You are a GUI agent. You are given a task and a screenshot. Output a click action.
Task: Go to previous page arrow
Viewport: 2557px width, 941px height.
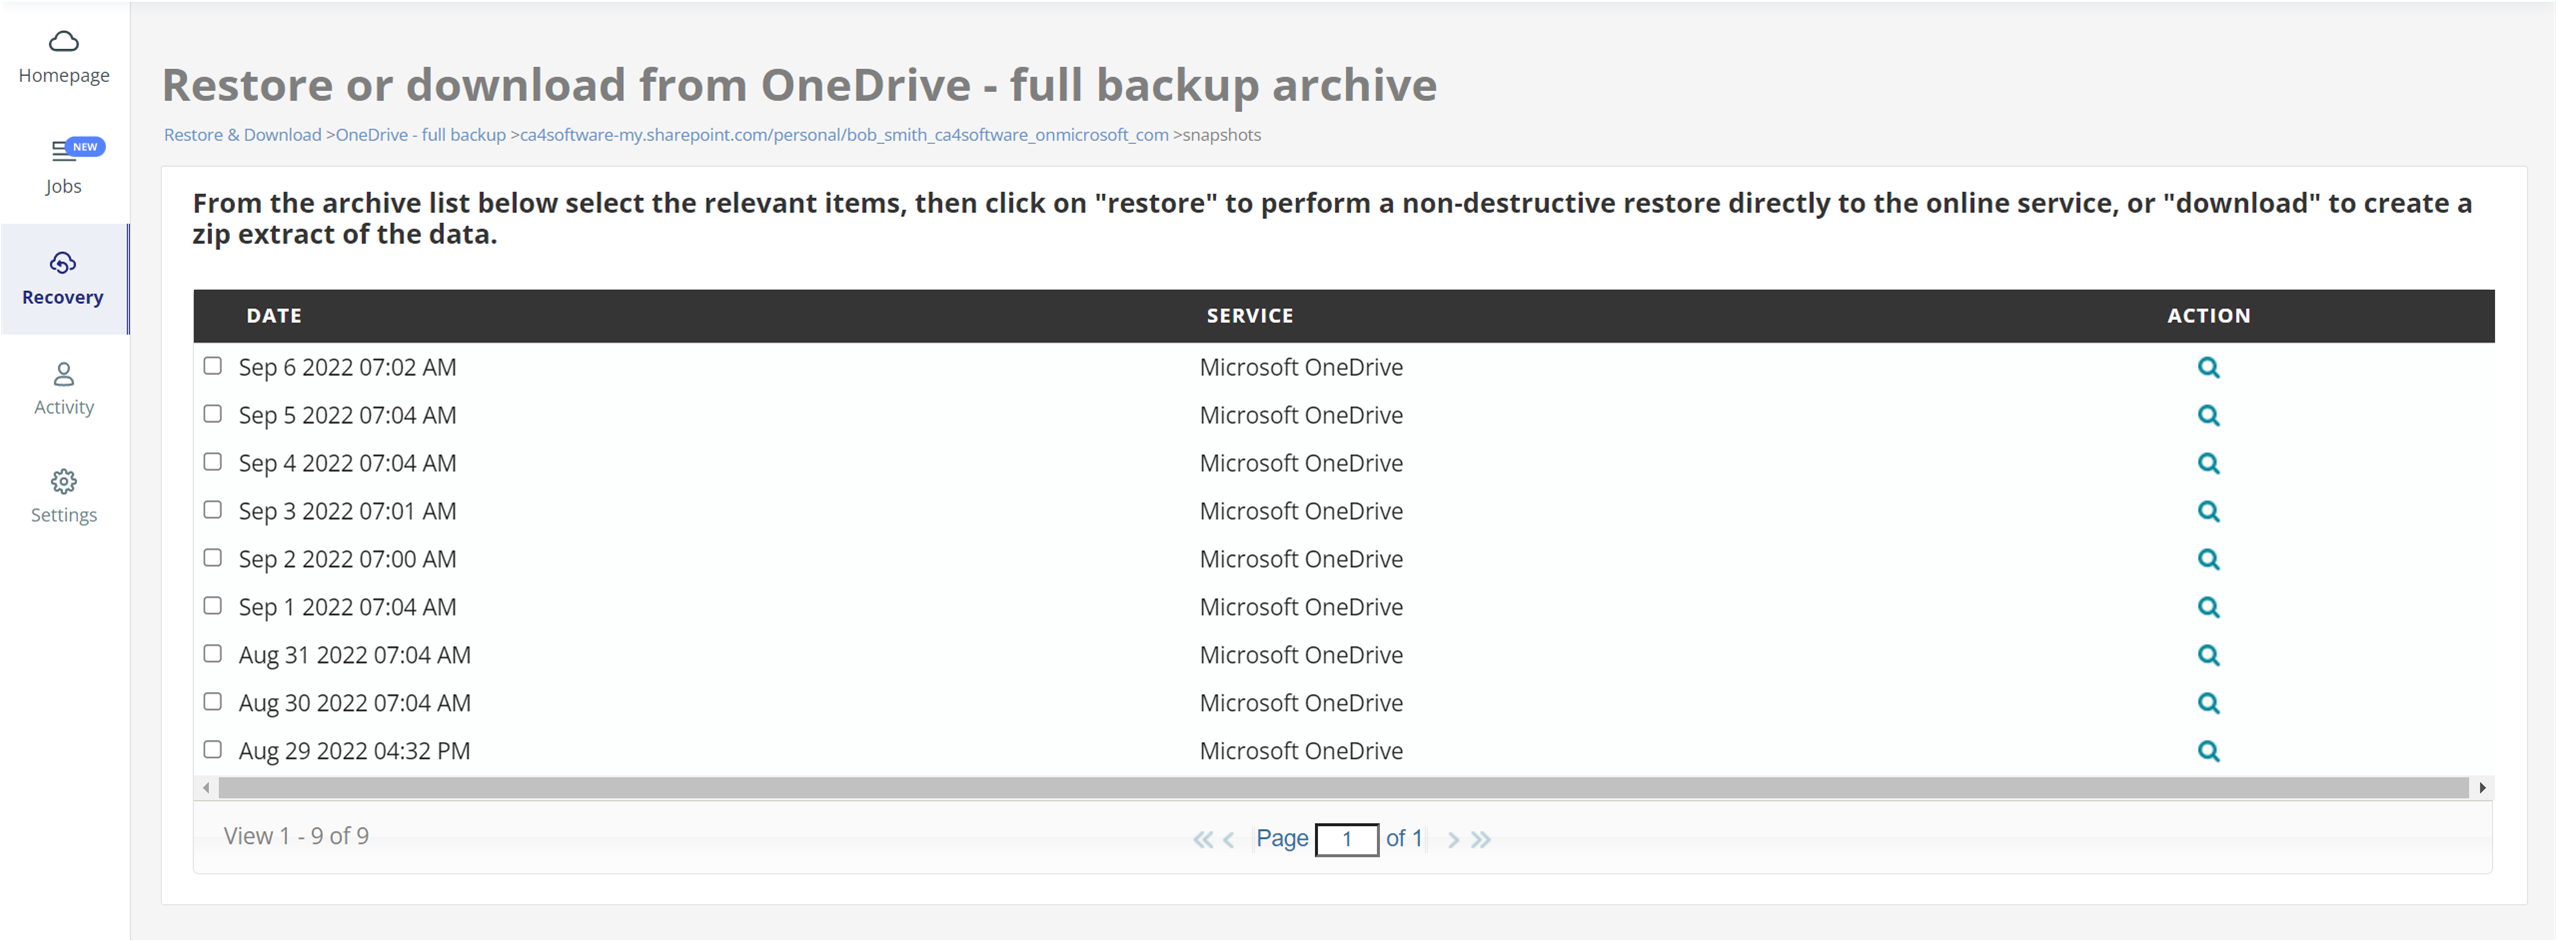(1228, 840)
